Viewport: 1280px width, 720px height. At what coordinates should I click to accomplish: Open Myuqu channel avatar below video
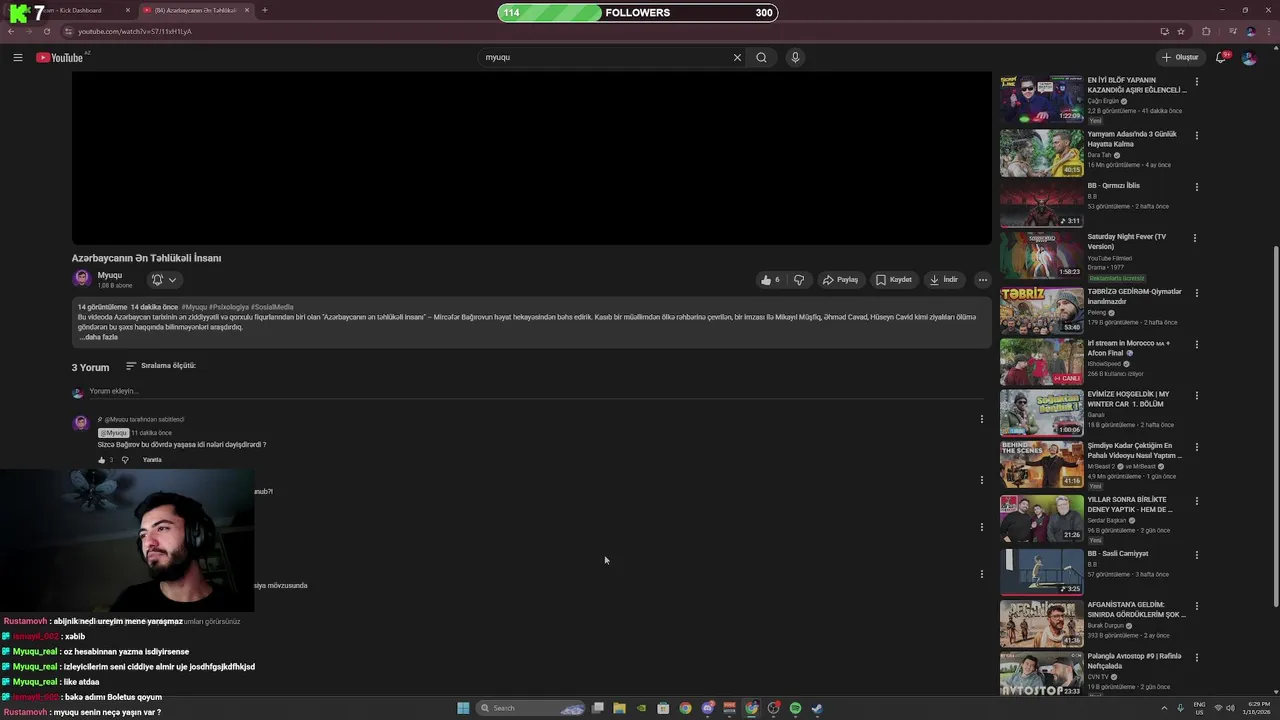tap(82, 279)
